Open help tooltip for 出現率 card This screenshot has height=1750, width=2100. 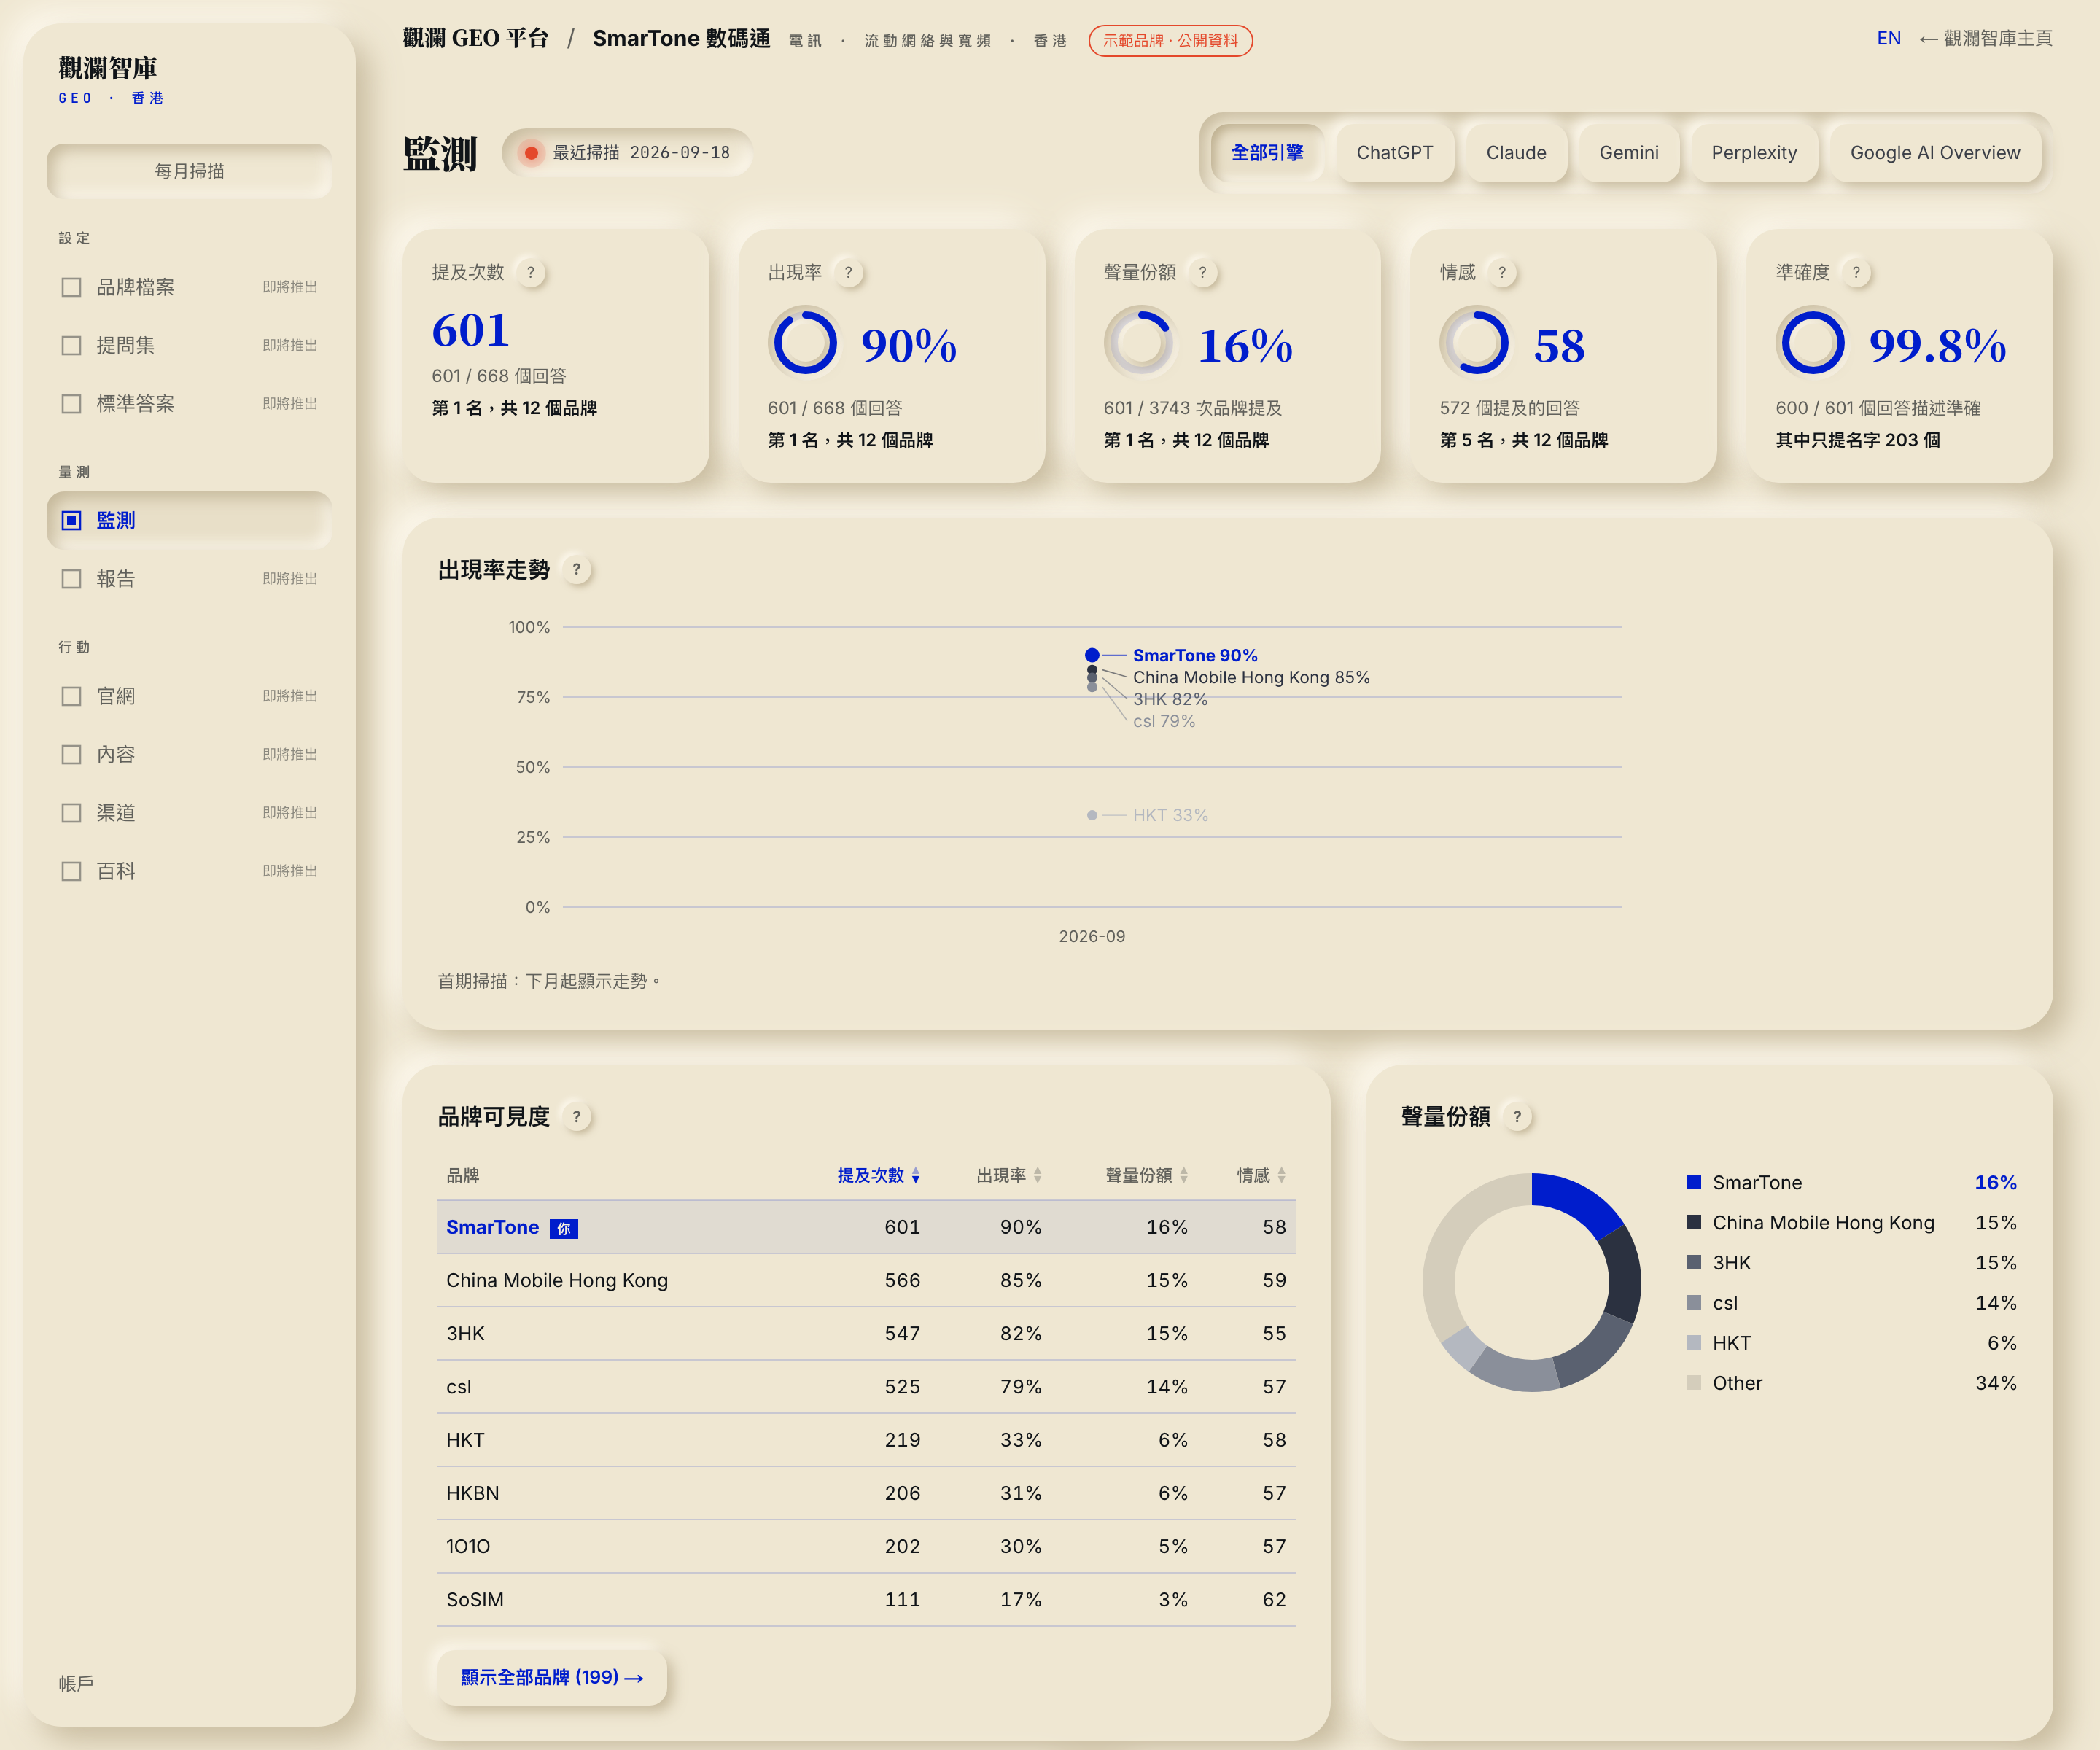(849, 272)
